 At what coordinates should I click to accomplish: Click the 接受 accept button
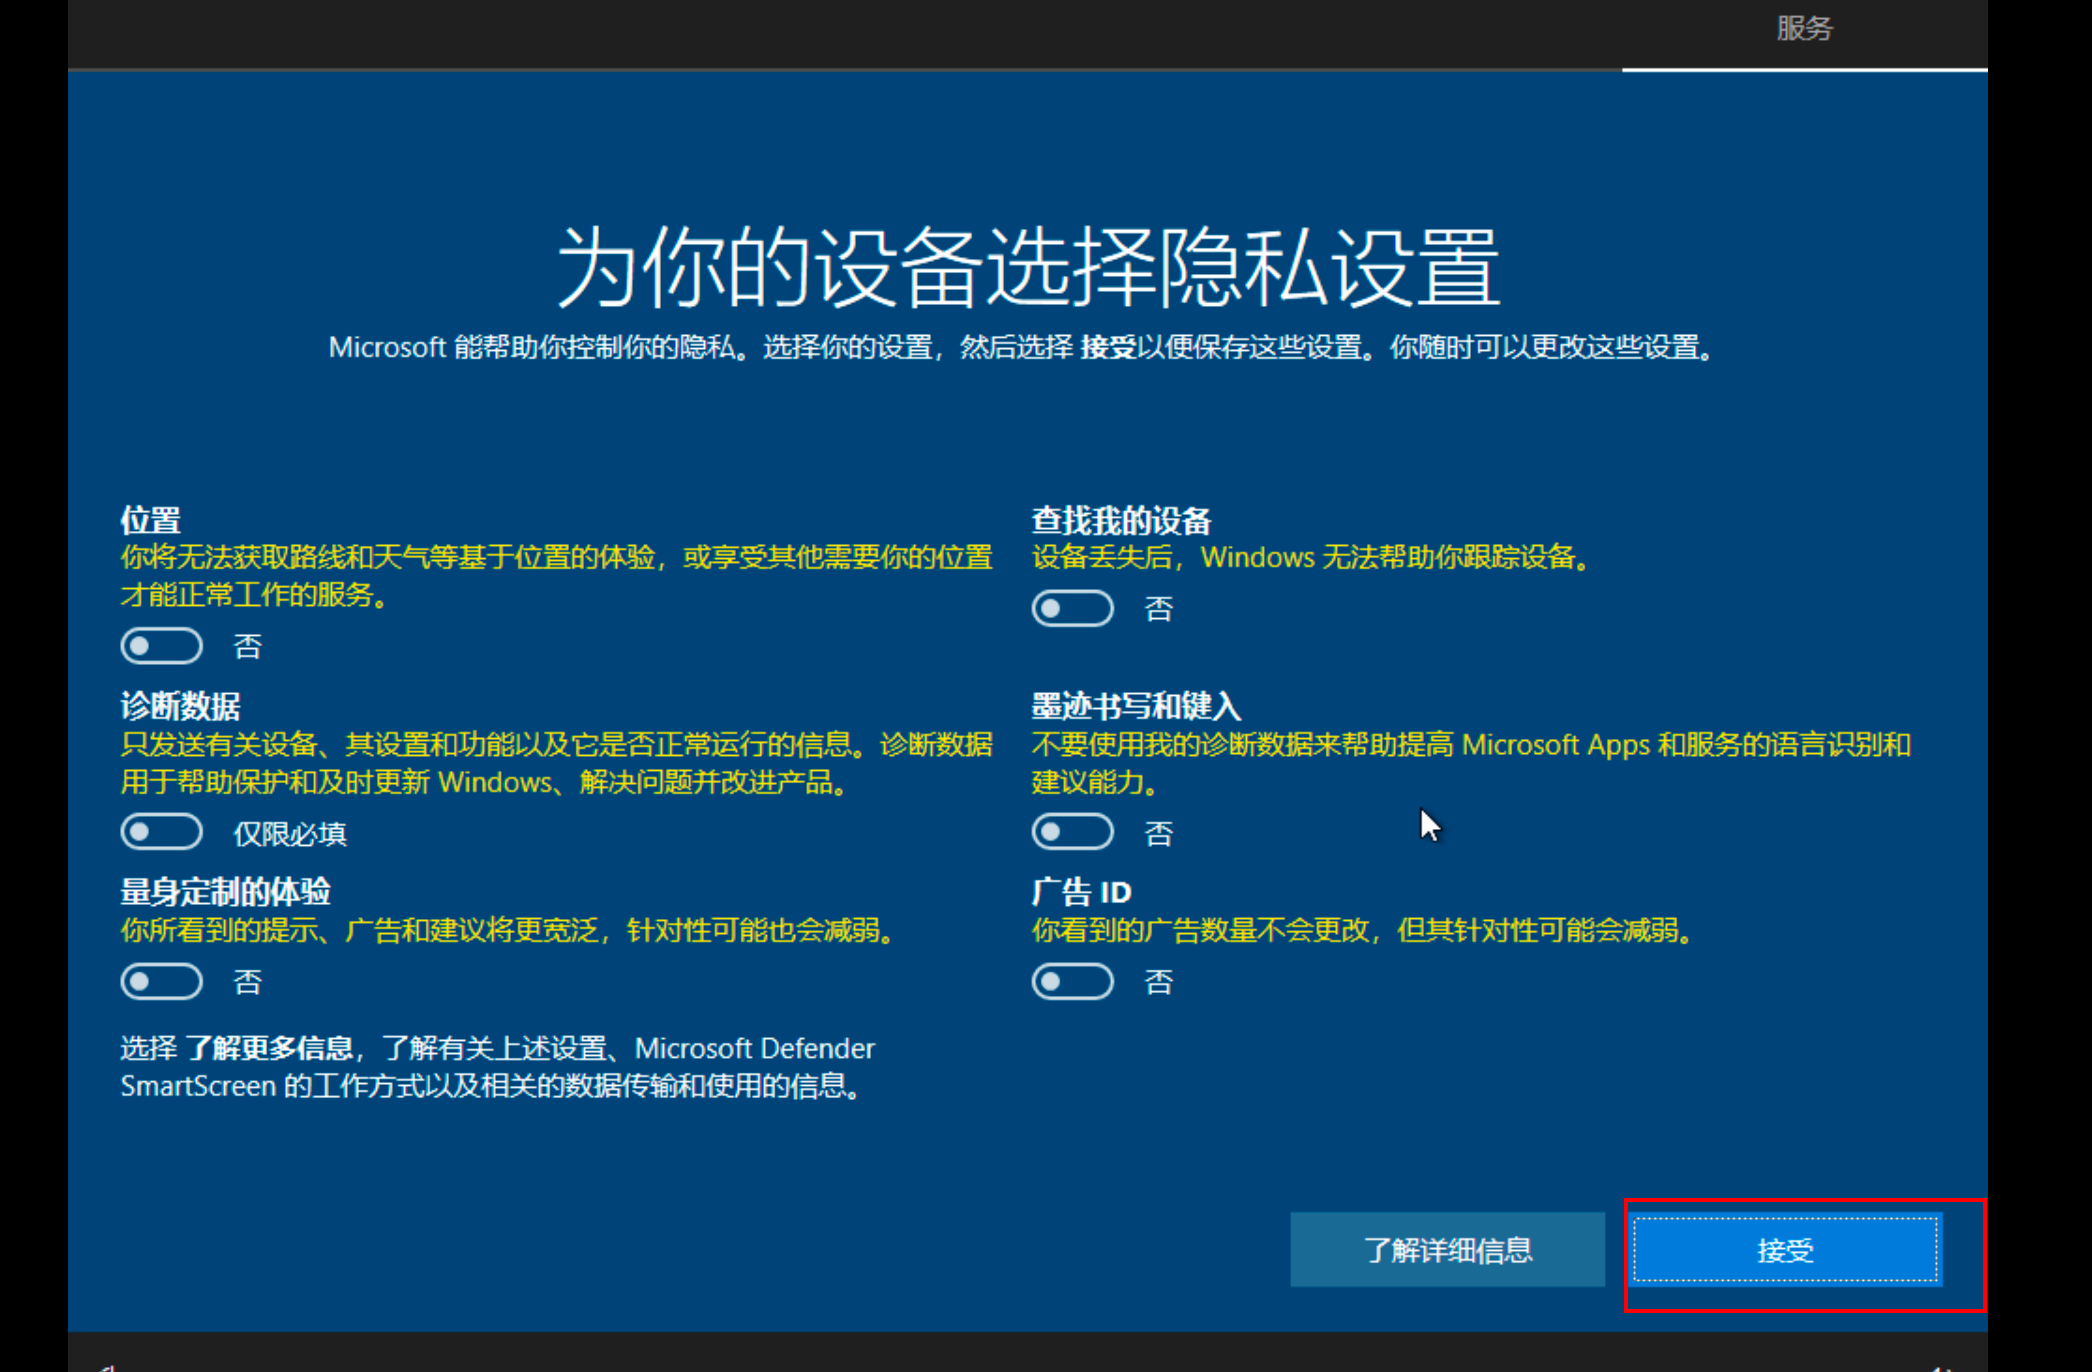point(1785,1250)
